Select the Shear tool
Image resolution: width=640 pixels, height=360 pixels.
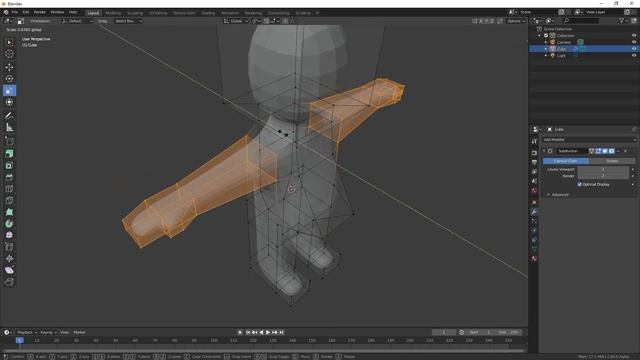click(x=9, y=270)
